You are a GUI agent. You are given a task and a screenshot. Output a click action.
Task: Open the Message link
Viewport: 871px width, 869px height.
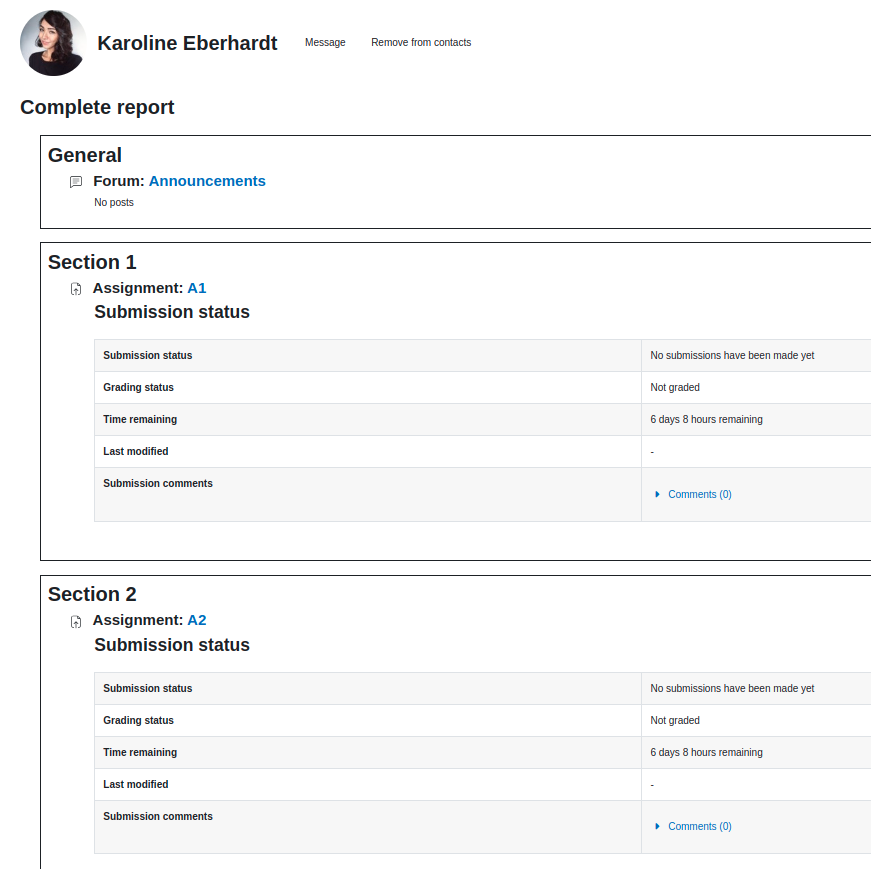coord(325,42)
